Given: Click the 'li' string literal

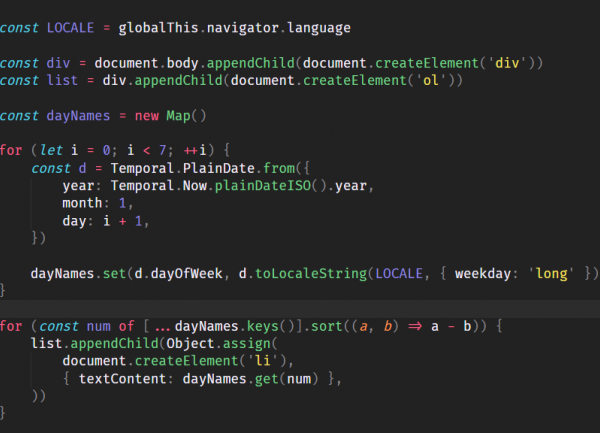Looking at the screenshot, I should click(x=263, y=361).
